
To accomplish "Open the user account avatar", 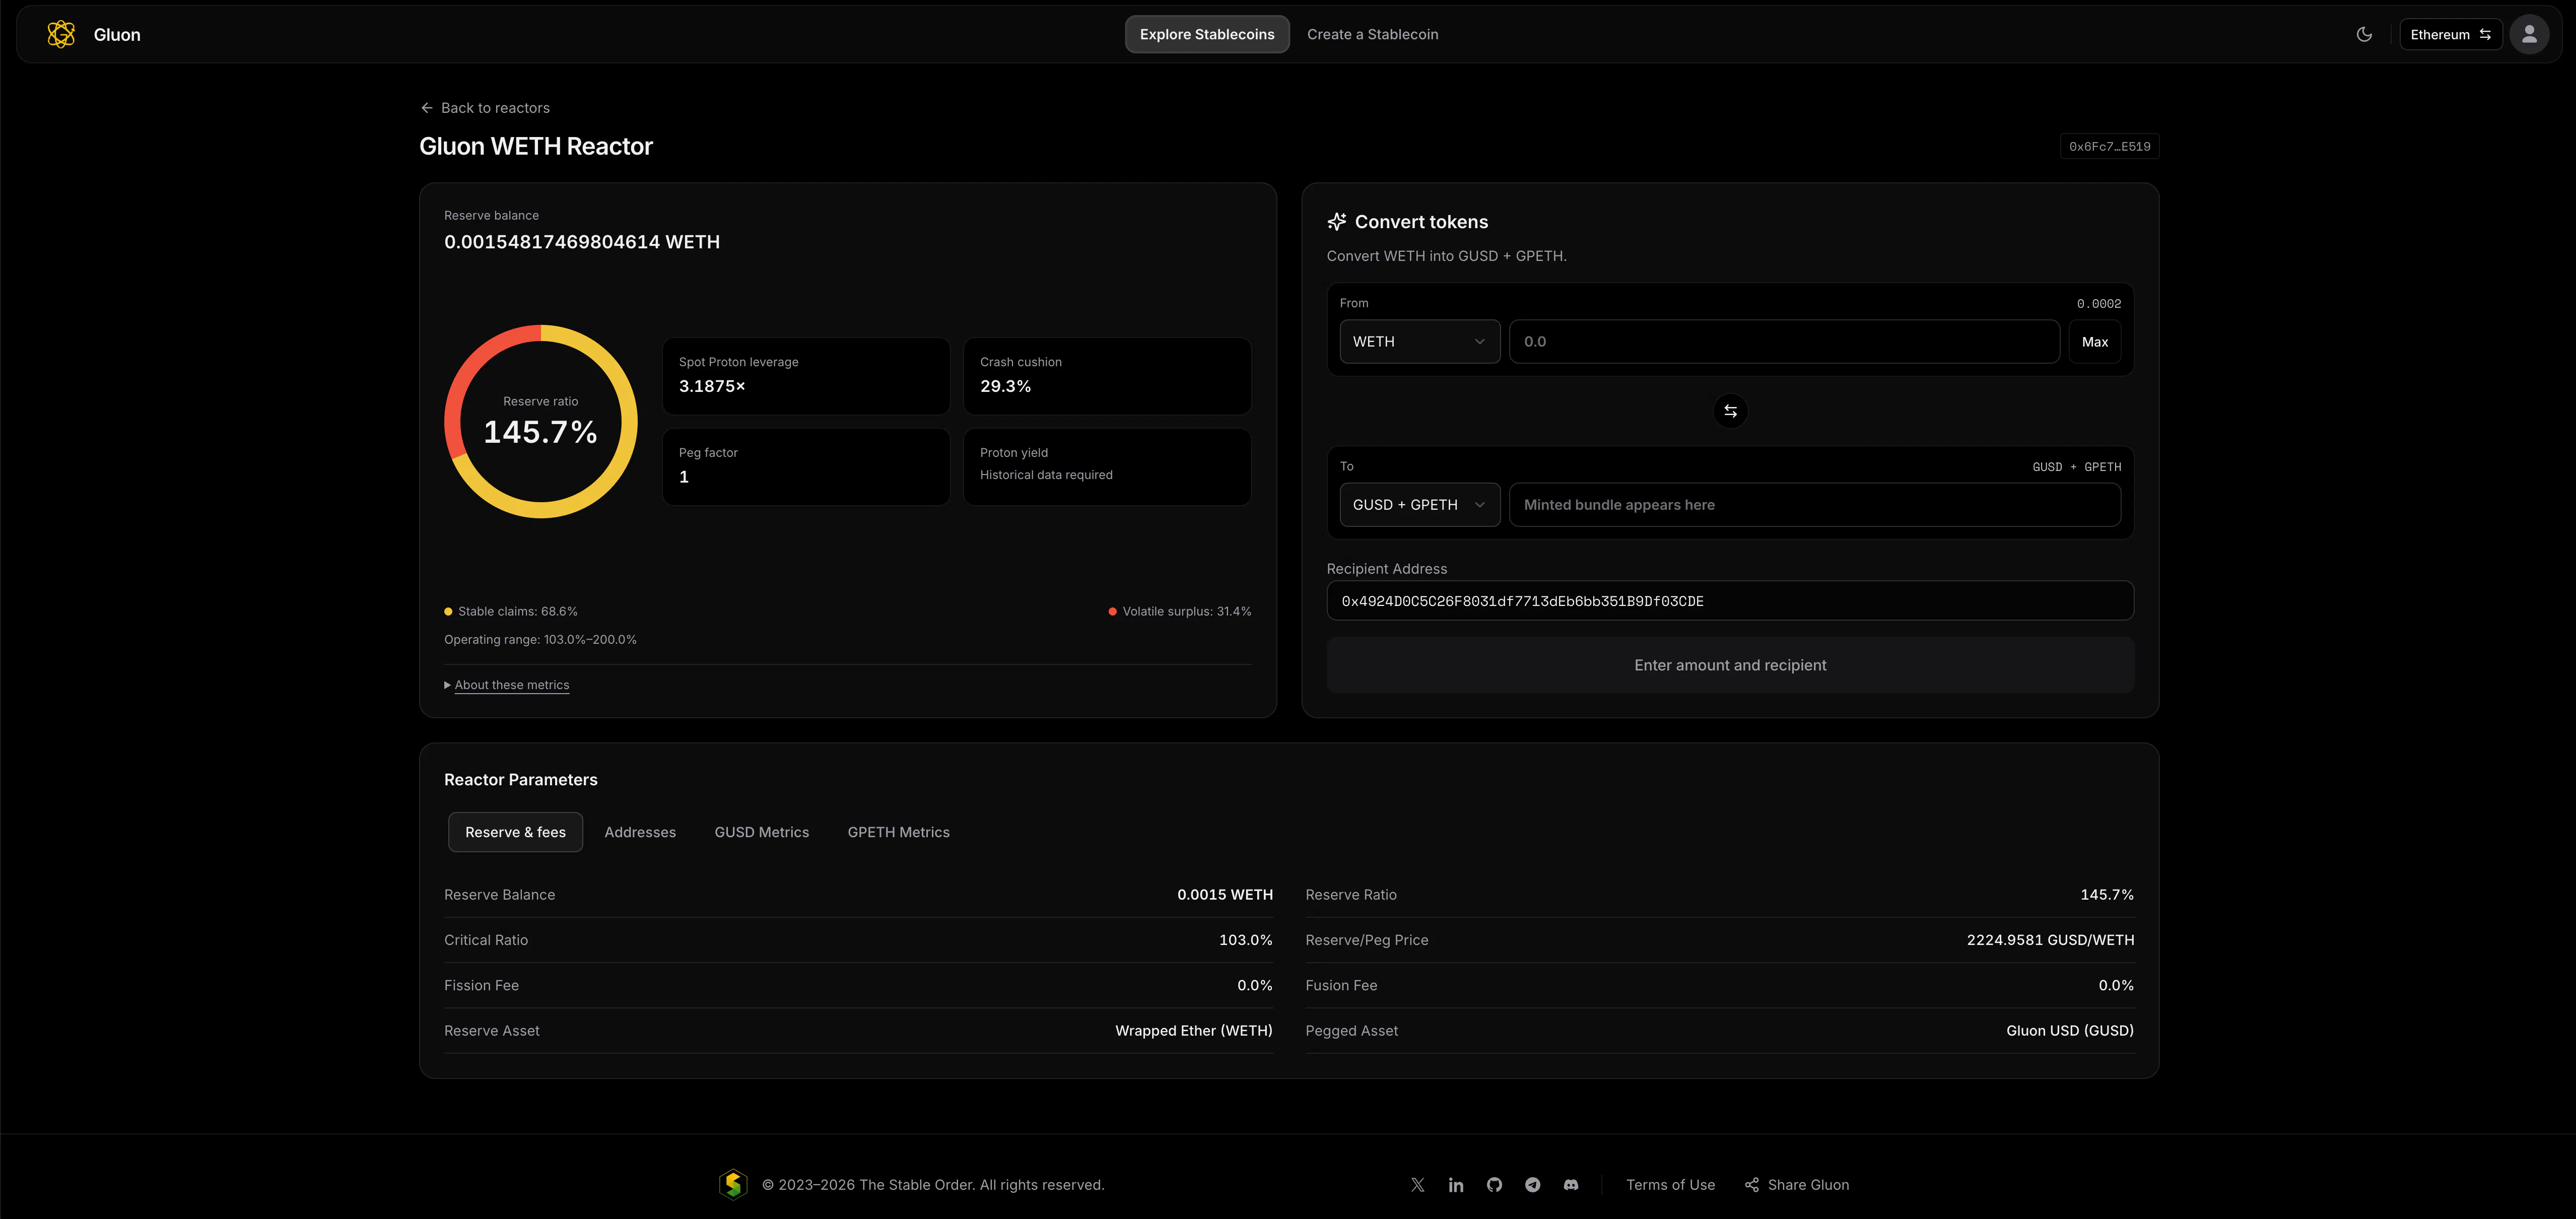I will coord(2529,34).
